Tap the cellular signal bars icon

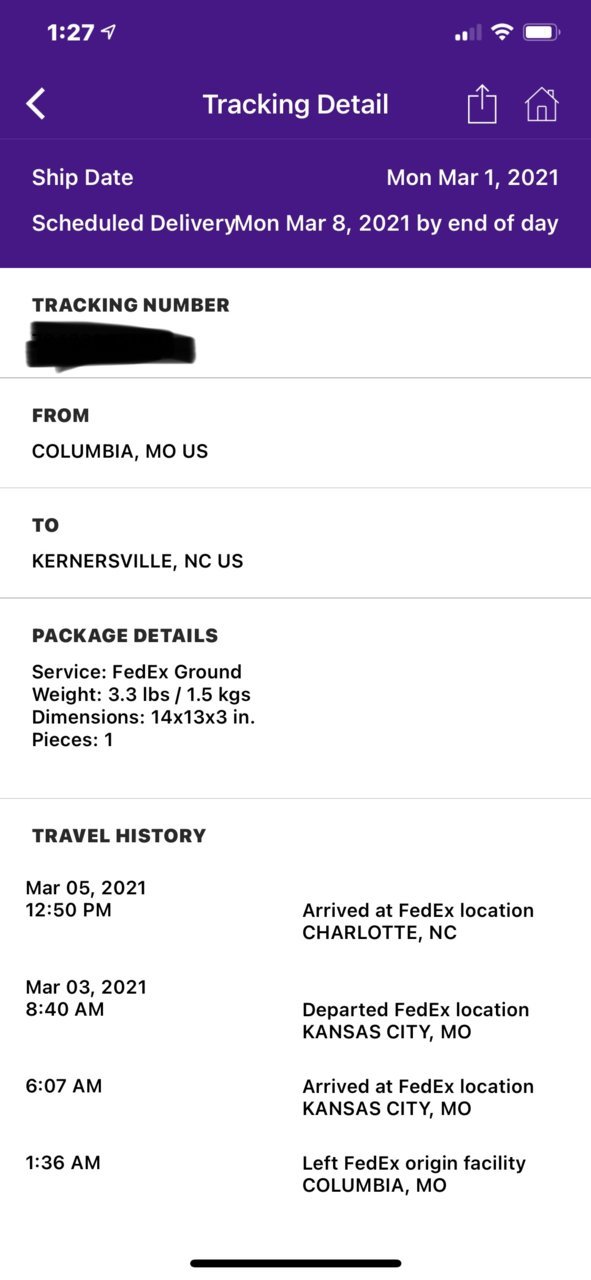point(467,34)
